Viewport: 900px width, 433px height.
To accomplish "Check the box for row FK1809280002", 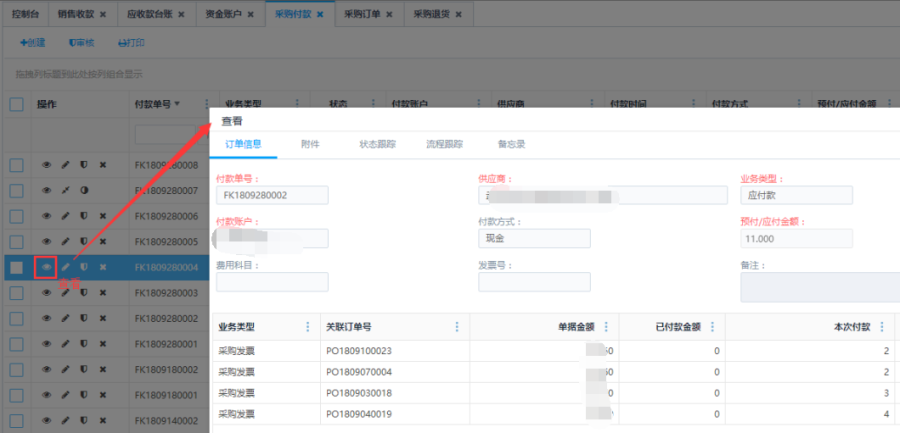I will click(x=16, y=318).
